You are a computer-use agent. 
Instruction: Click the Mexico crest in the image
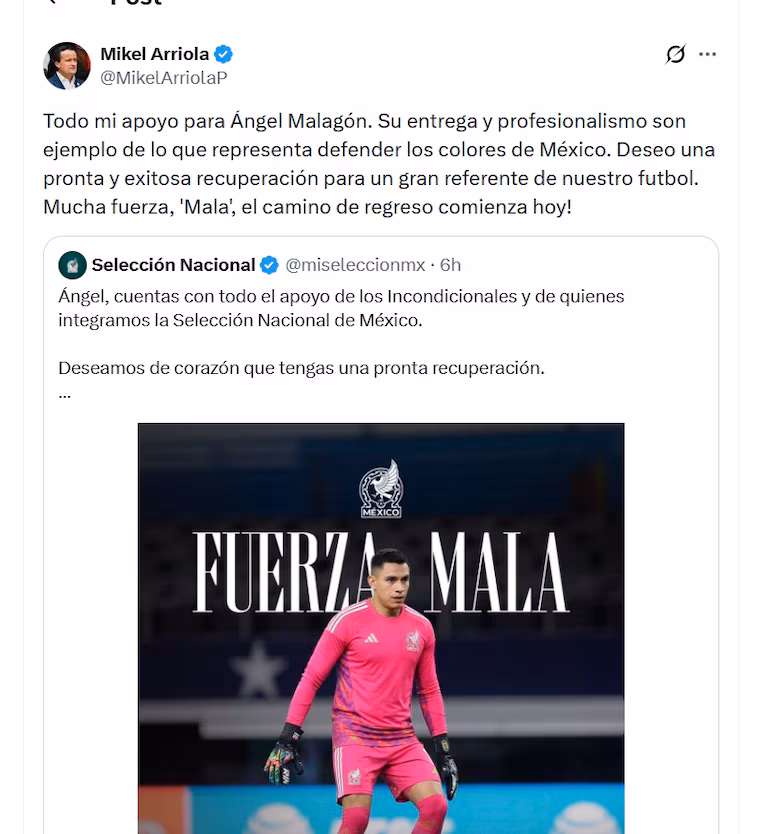381,489
